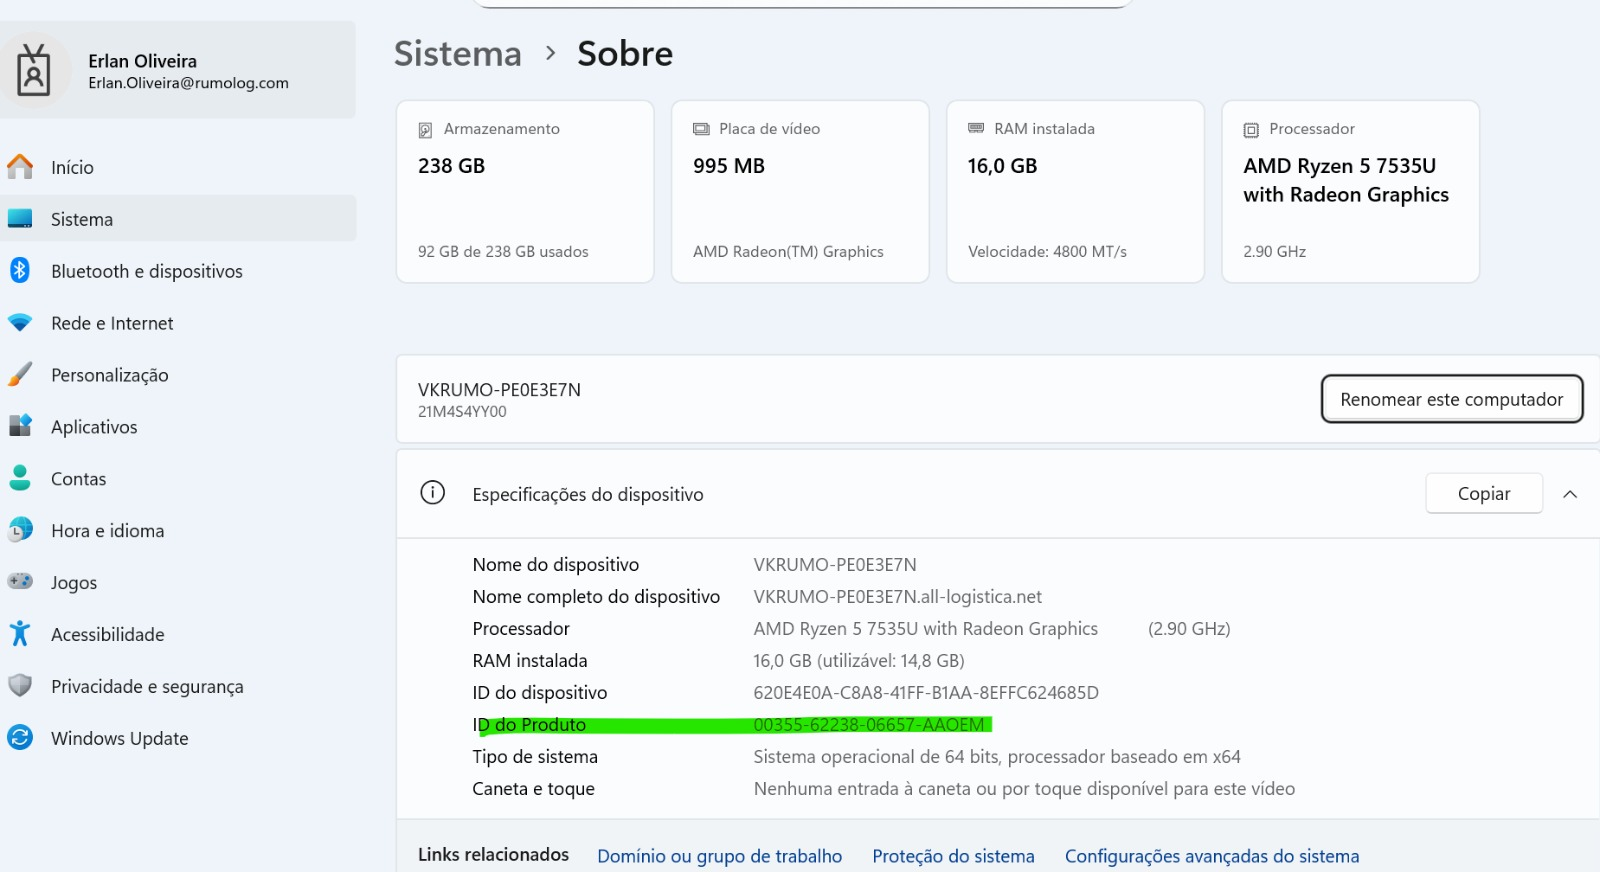This screenshot has height=872, width=1600.
Task: Open Personalização settings
Action: (178, 375)
